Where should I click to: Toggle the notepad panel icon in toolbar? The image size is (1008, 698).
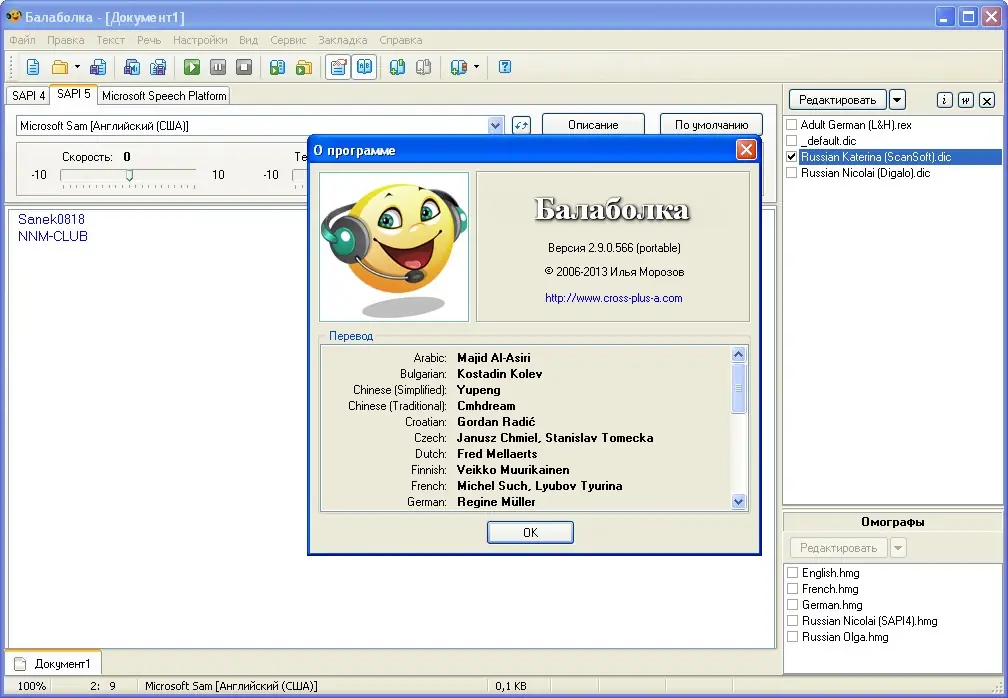click(x=338, y=67)
